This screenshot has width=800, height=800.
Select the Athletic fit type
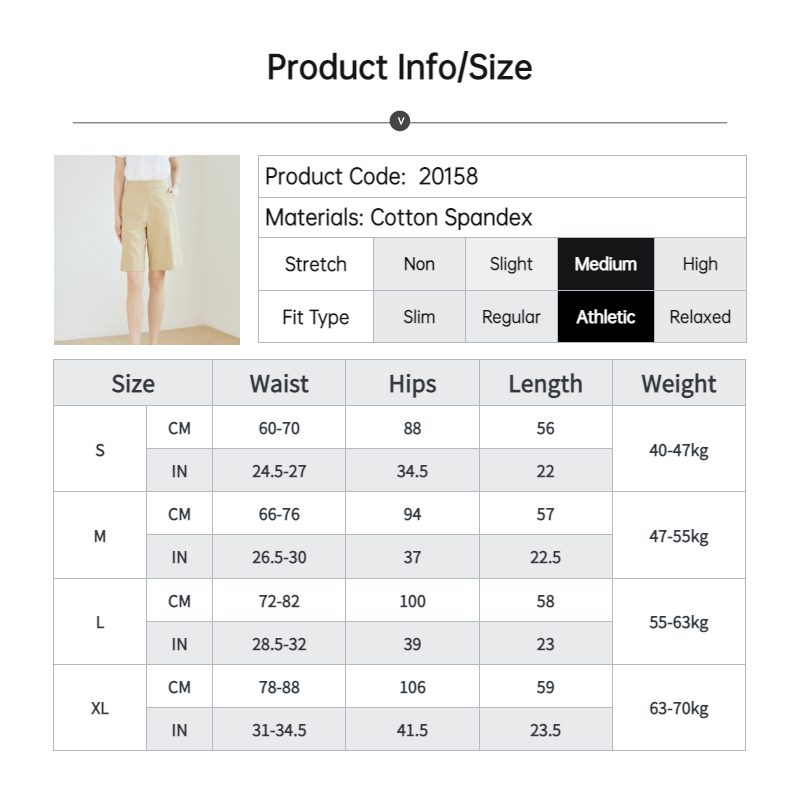(606, 317)
